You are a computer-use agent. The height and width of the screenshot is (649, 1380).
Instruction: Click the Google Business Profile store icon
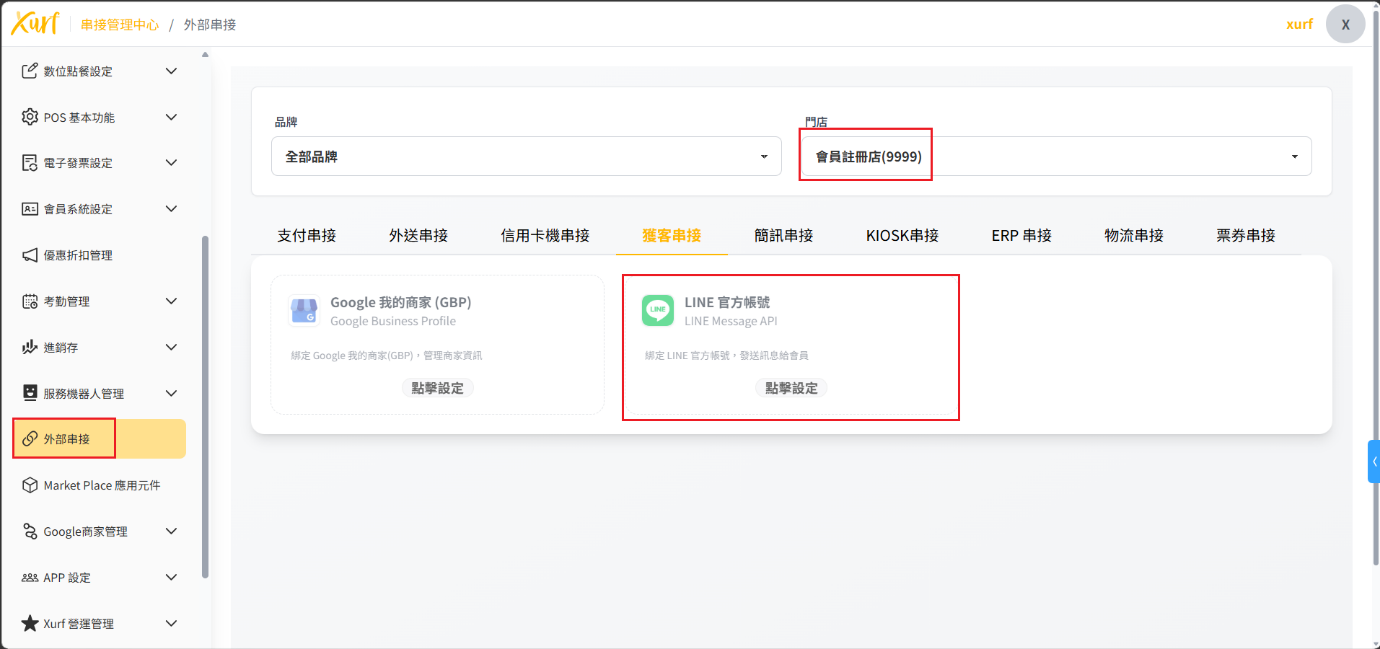pyautogui.click(x=304, y=311)
